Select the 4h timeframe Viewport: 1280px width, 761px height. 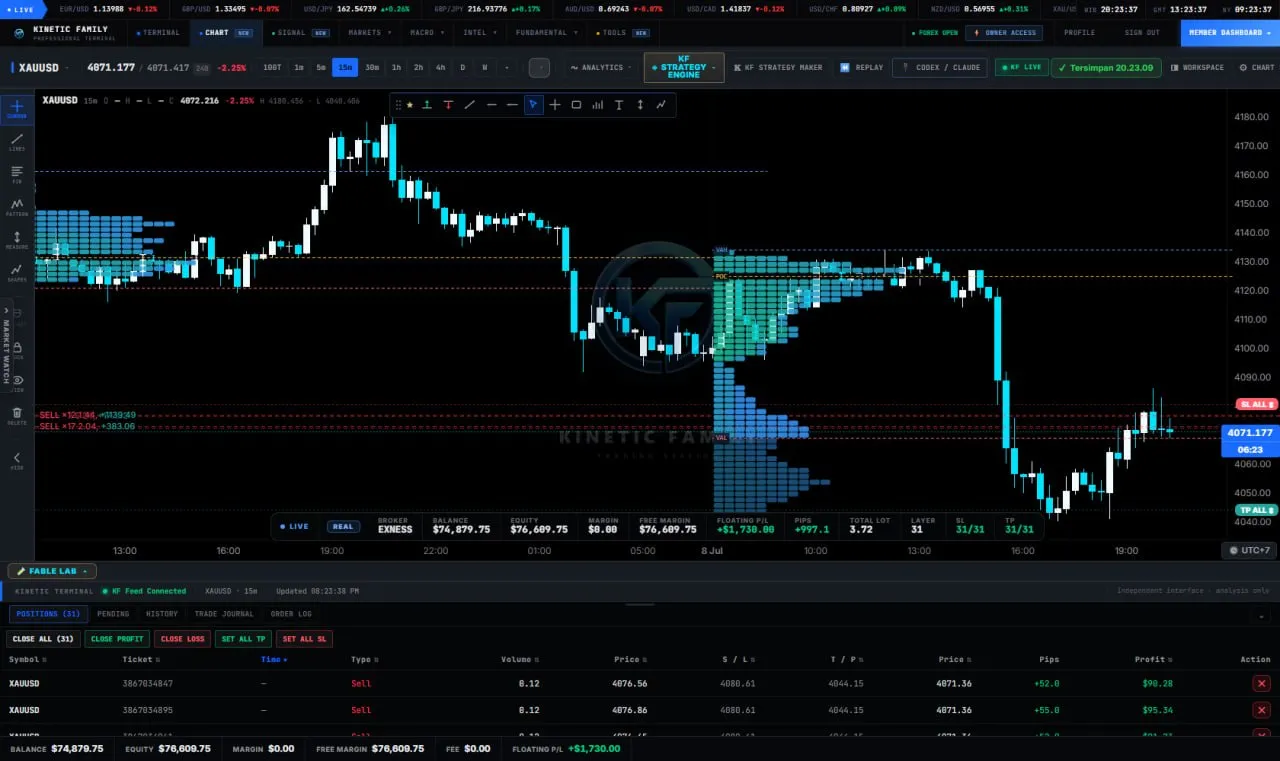440,68
